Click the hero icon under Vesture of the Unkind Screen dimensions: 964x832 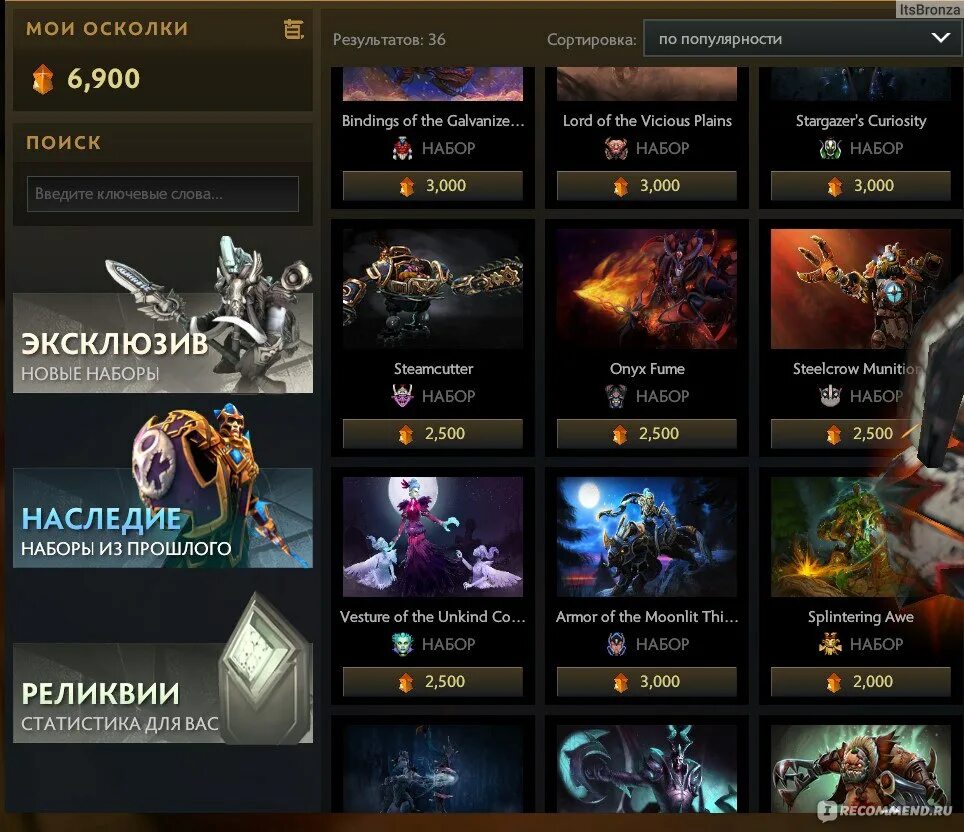pos(403,644)
